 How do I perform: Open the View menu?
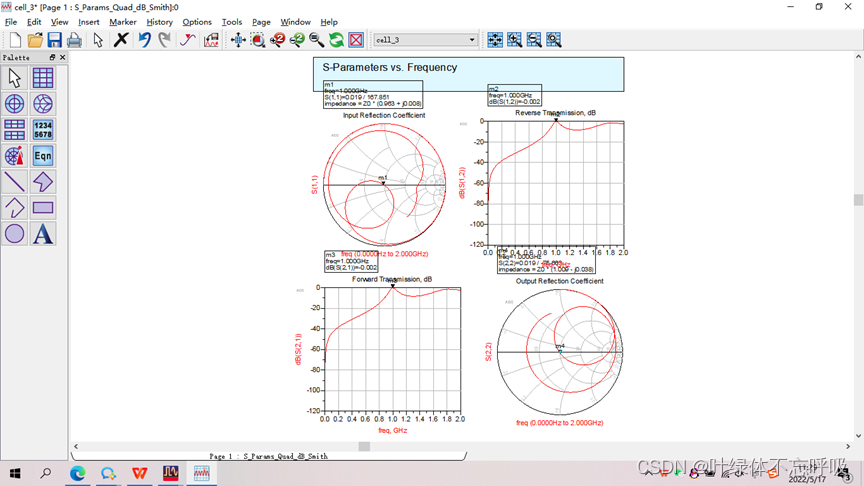pyautogui.click(x=60, y=22)
